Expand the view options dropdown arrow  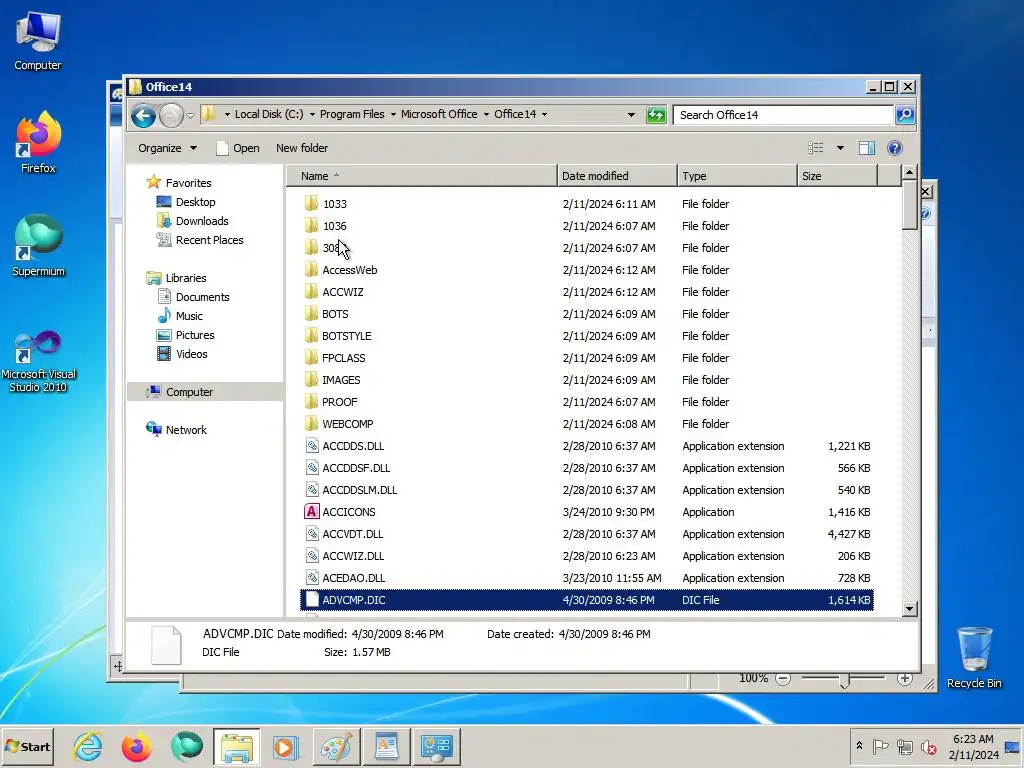[840, 148]
